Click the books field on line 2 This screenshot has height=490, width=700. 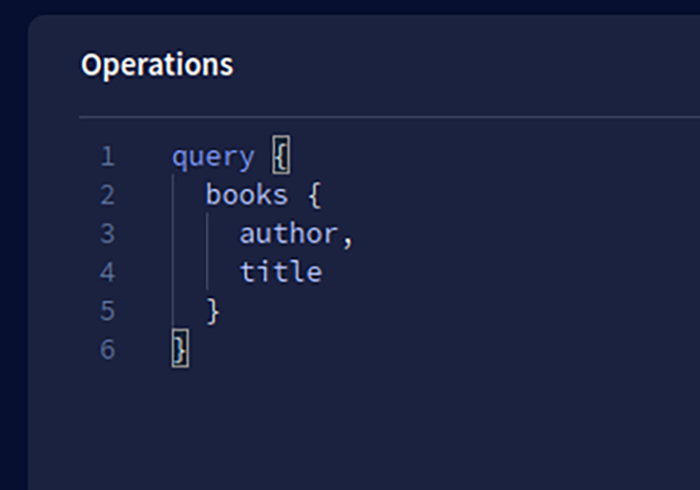coord(247,195)
